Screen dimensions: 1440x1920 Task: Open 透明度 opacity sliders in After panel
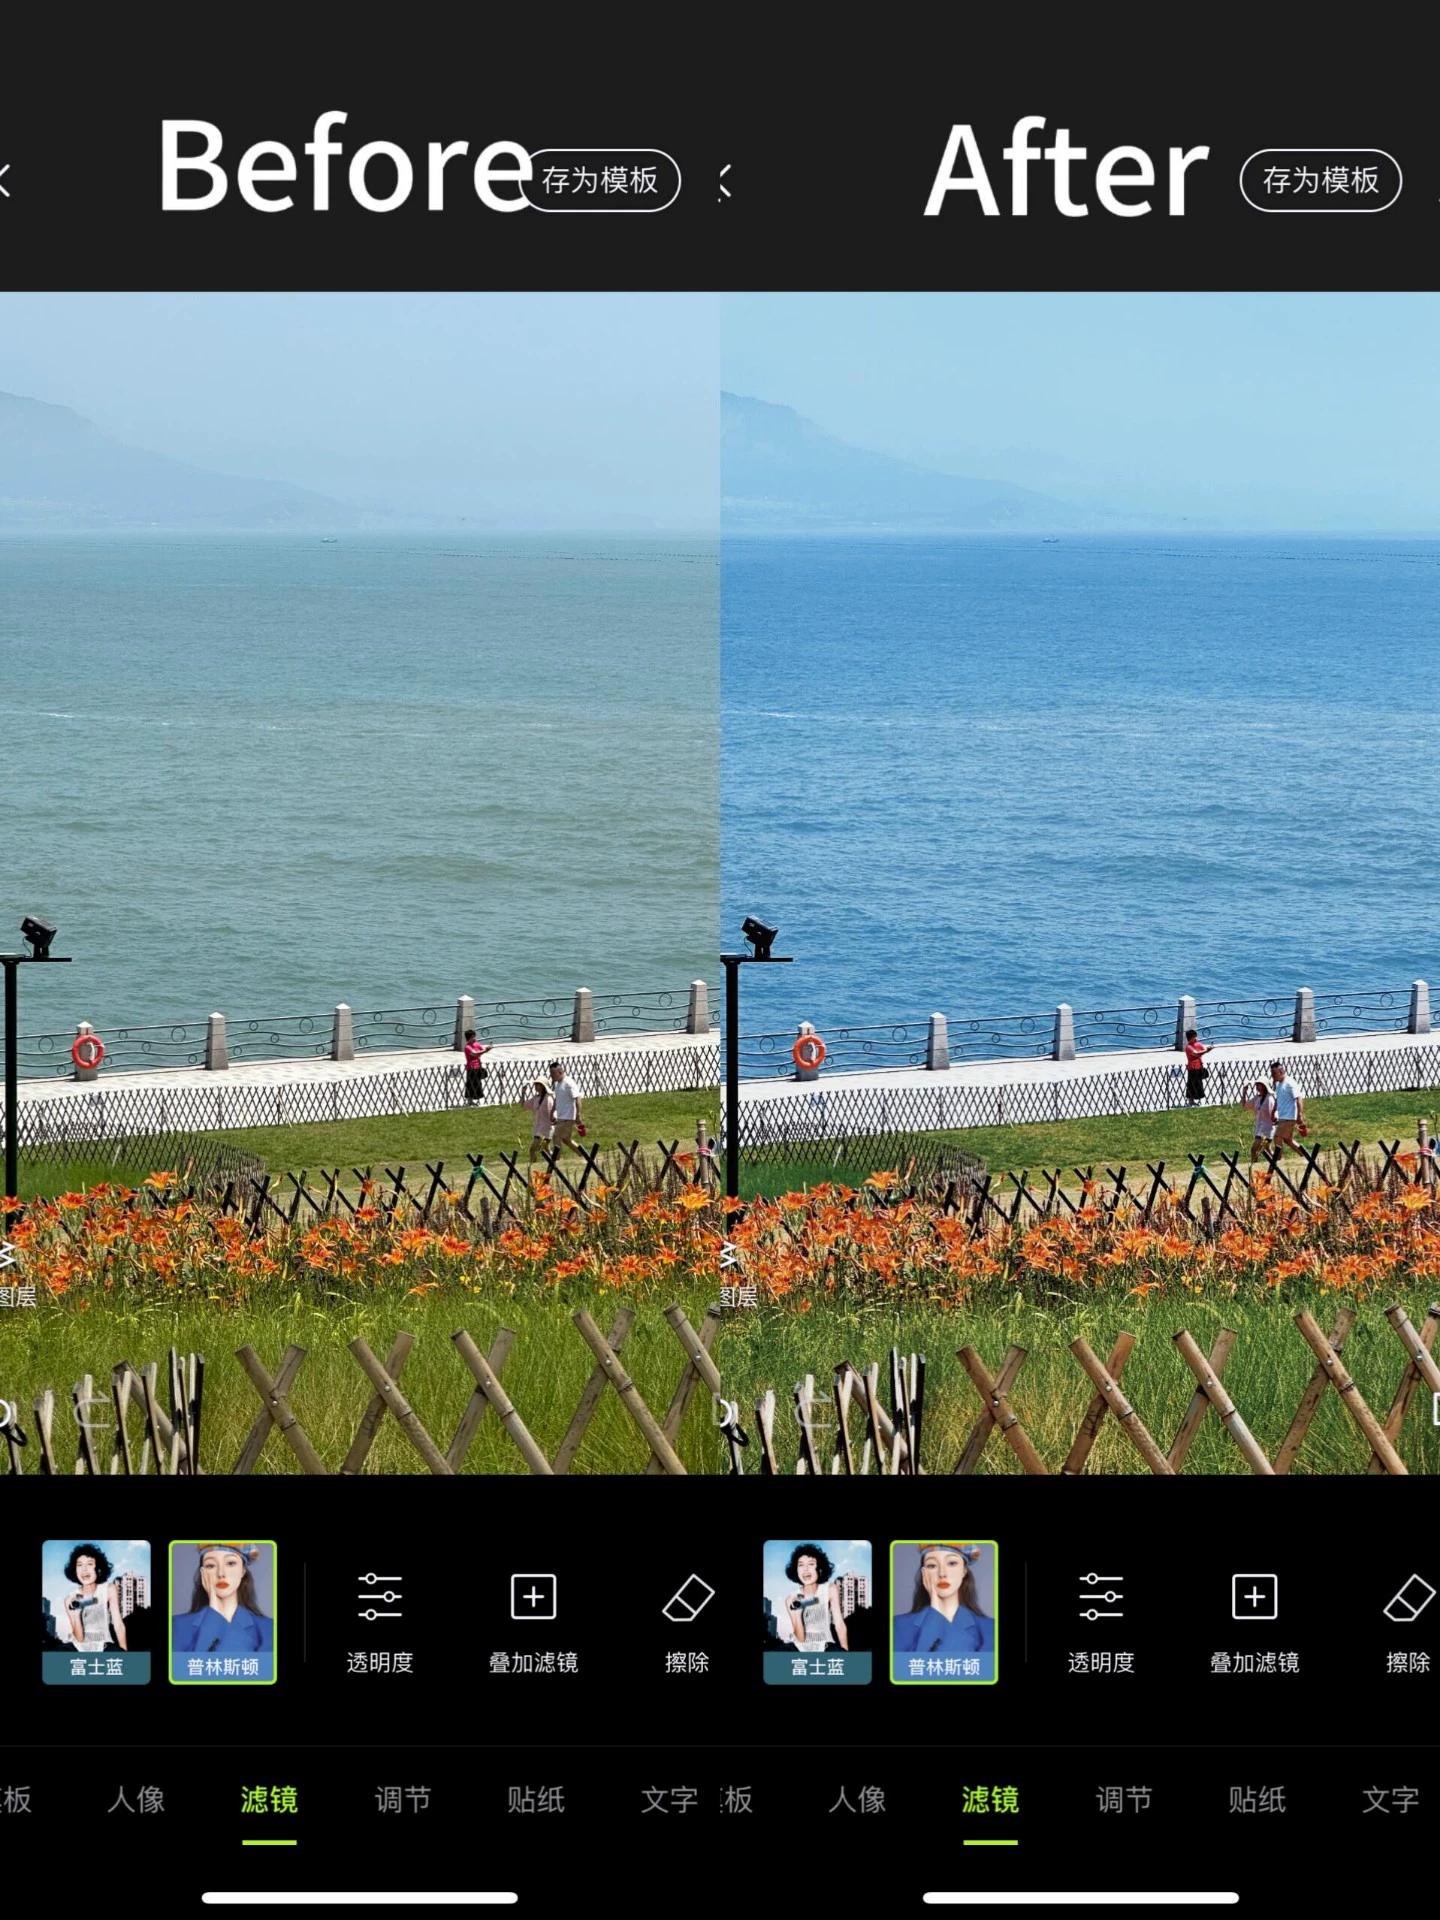coord(1101,1618)
